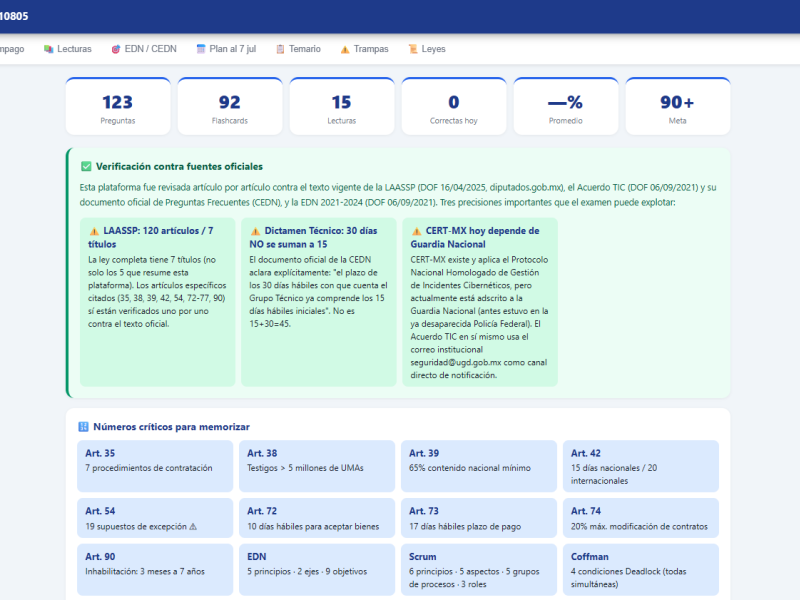Open the Art. 42 días nacionales card

[641, 466]
